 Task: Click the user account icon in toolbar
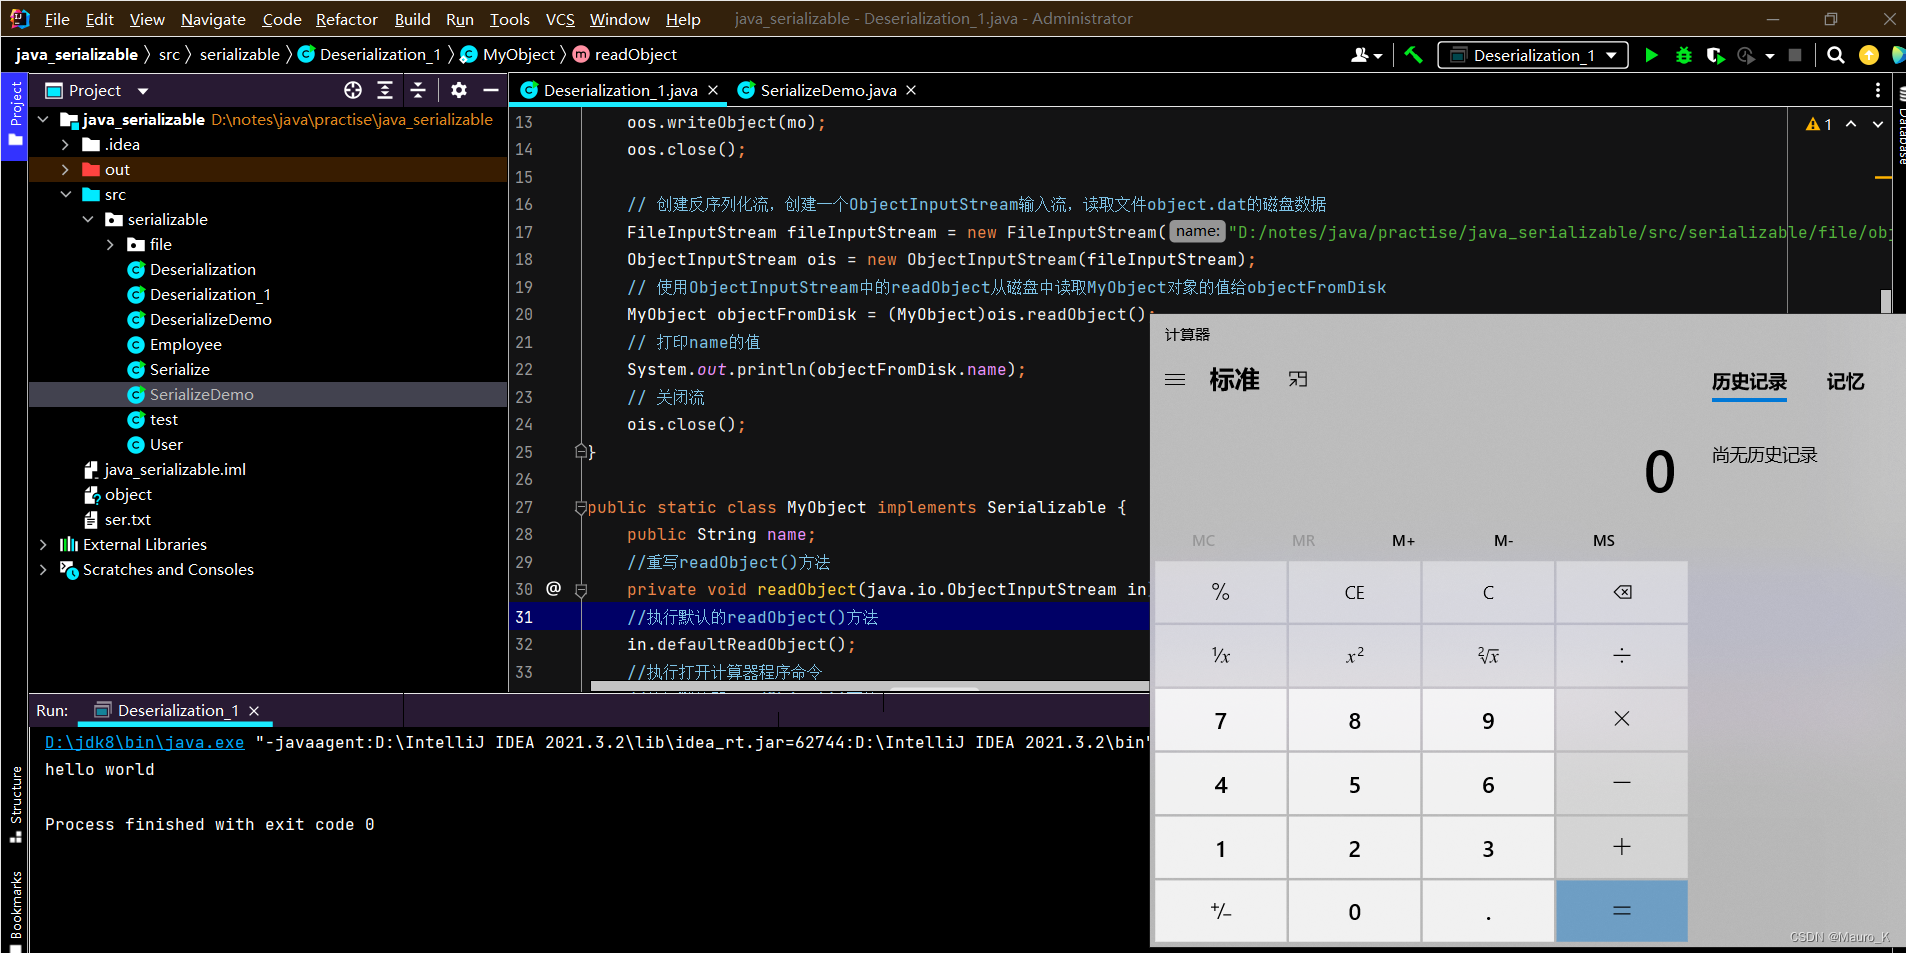(x=1365, y=55)
